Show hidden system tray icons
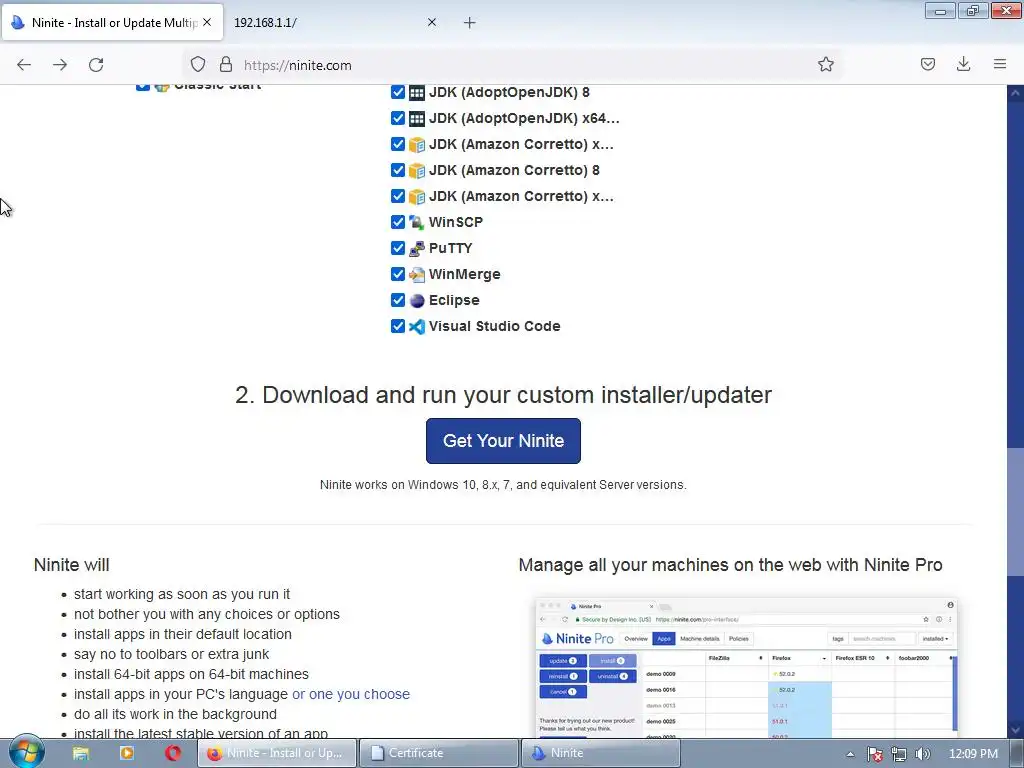This screenshot has height=768, width=1024. tap(850, 754)
